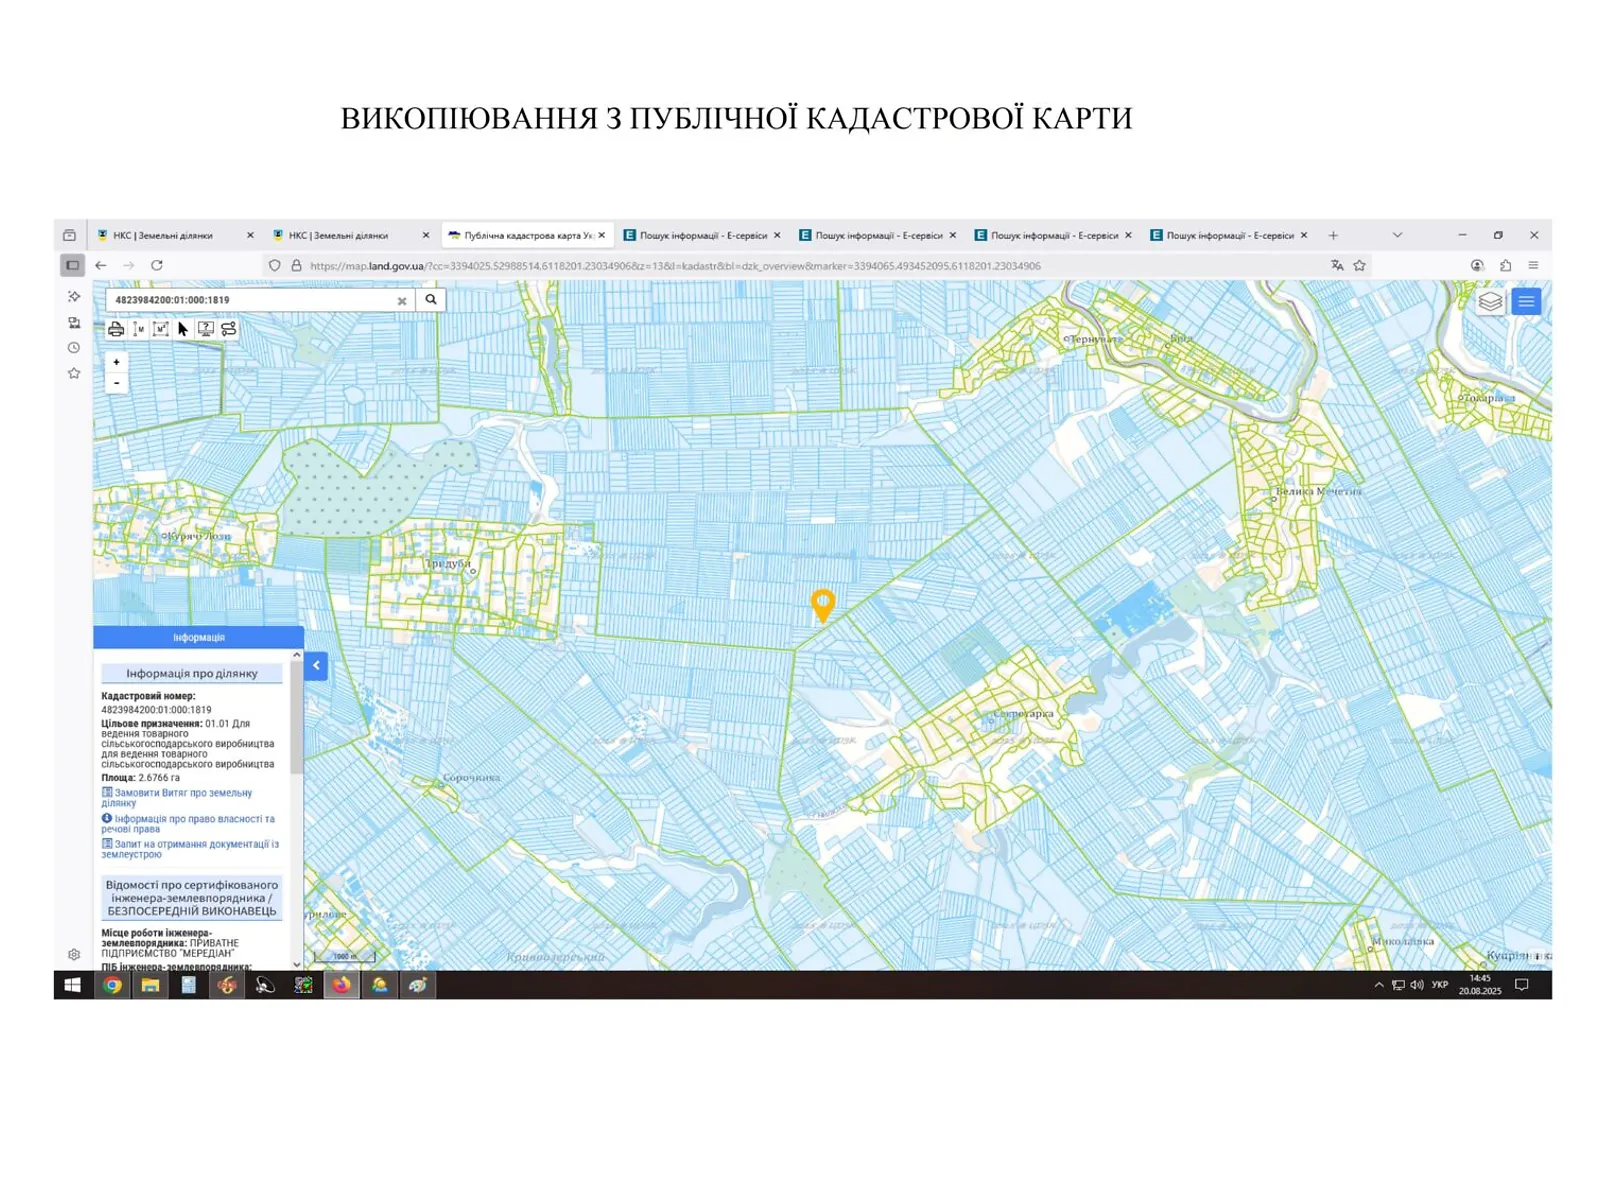
Task: Open Google Chrome from the taskbar
Action: [112, 985]
